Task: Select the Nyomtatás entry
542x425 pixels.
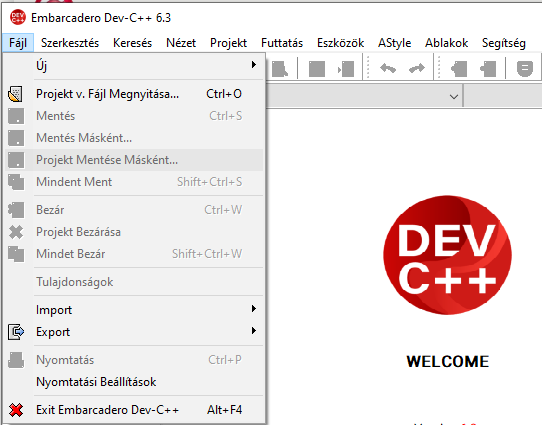Action: pyautogui.click(x=134, y=360)
